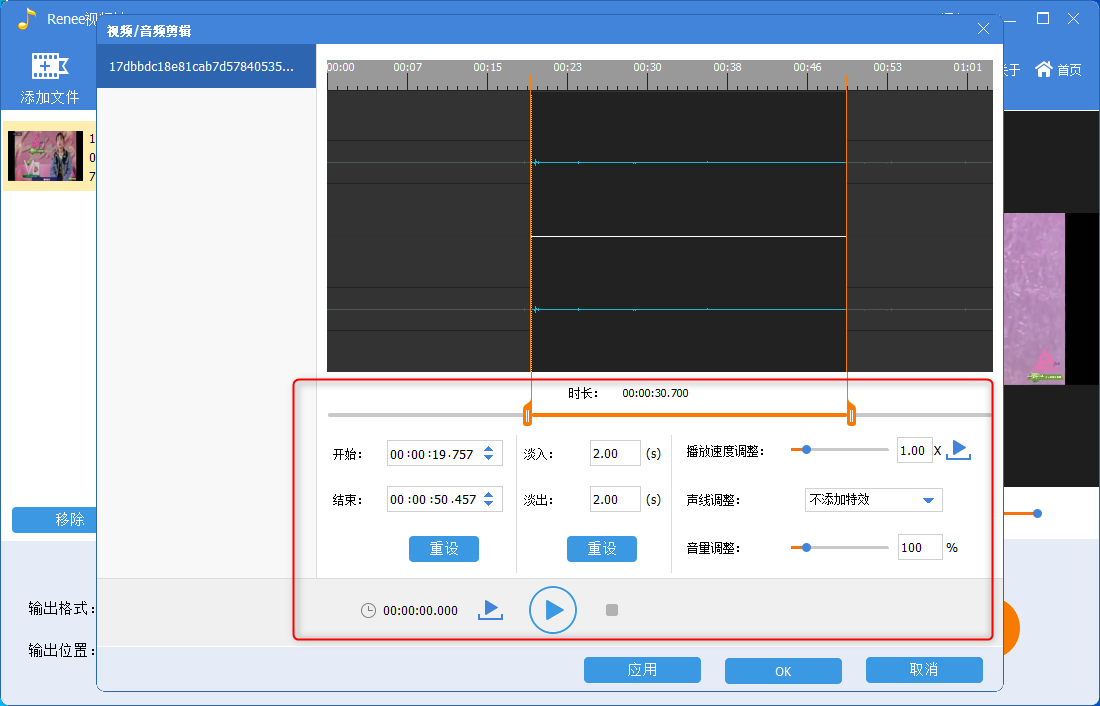Click the left orange trim handle
The height and width of the screenshot is (706, 1100).
[x=528, y=415]
